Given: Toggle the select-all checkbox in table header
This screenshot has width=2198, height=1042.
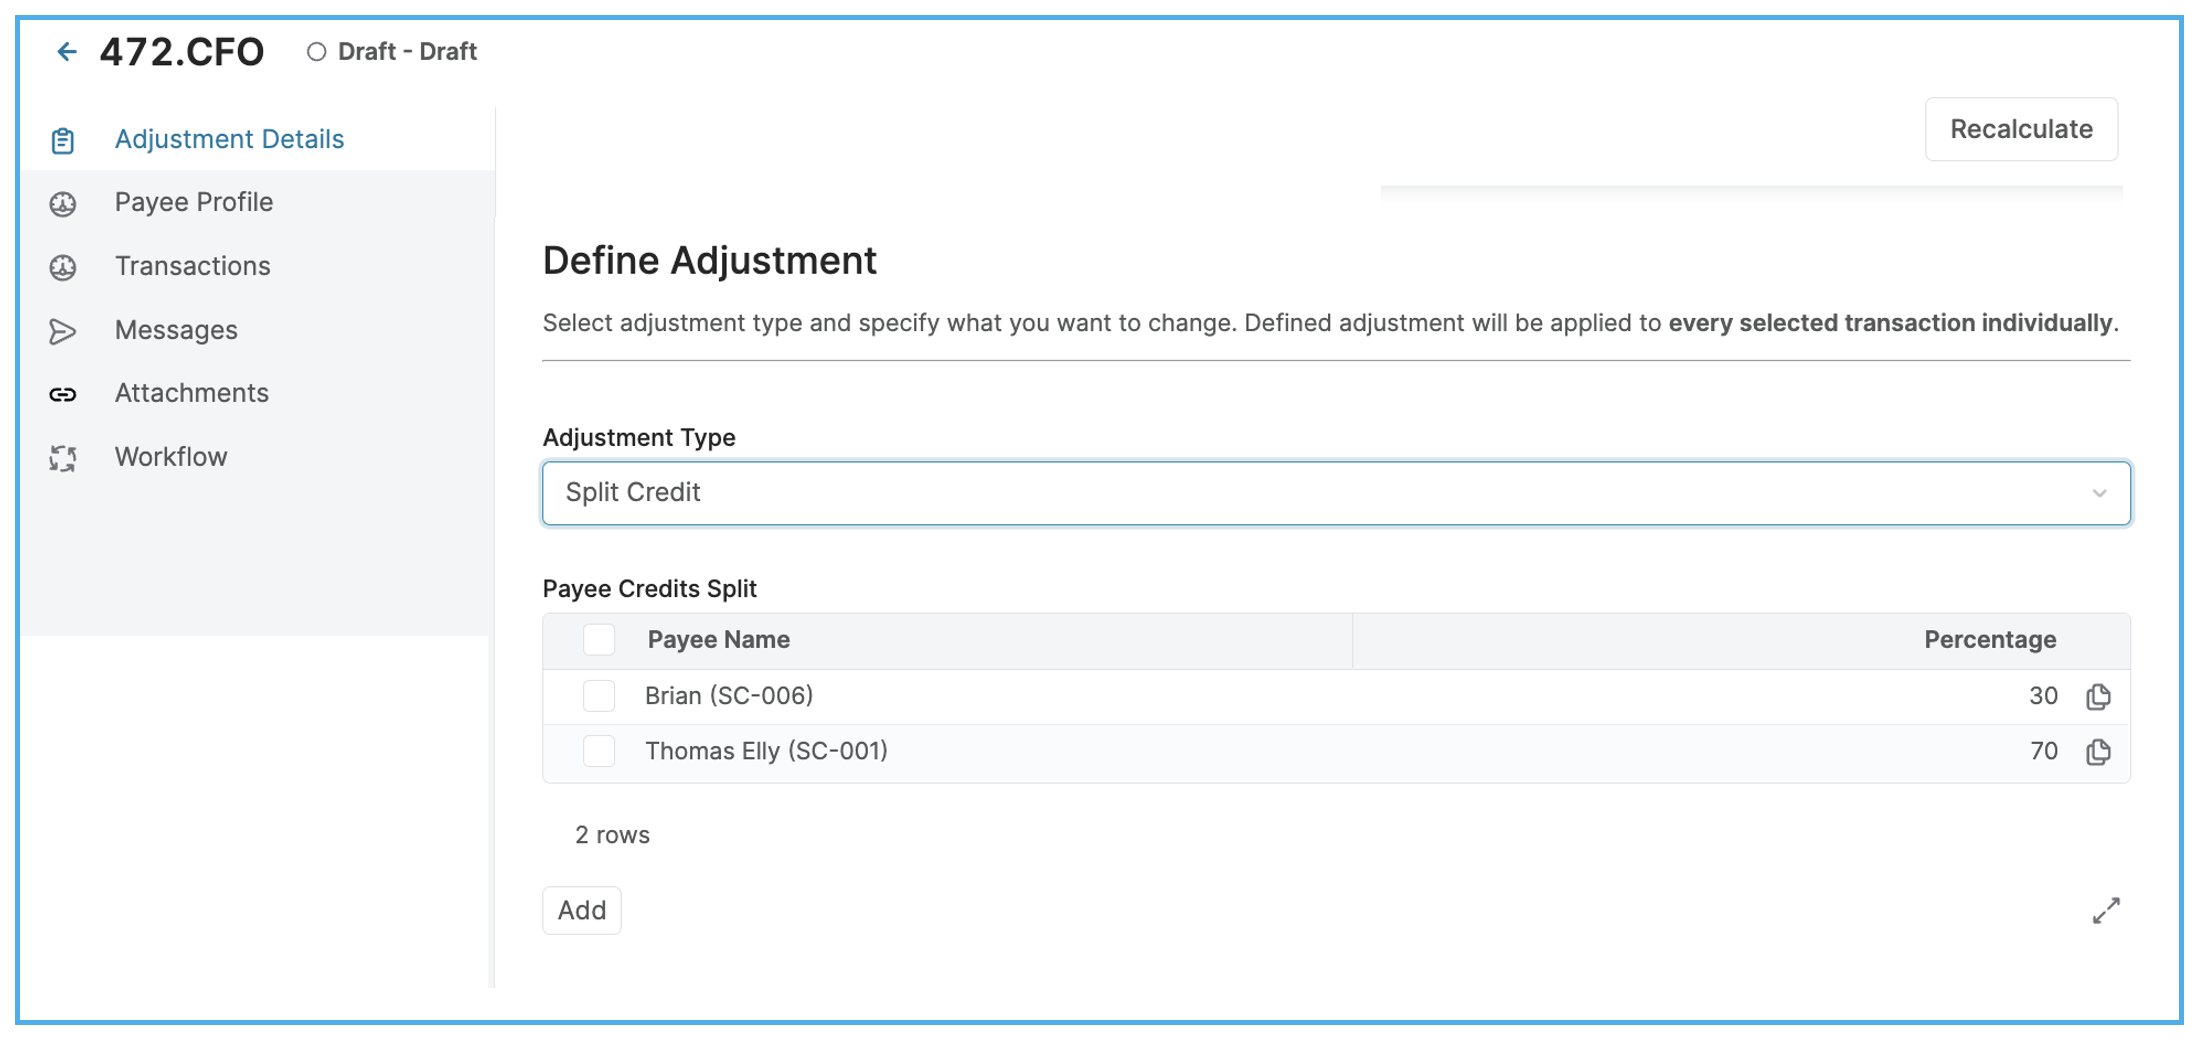Looking at the screenshot, I should coord(599,640).
